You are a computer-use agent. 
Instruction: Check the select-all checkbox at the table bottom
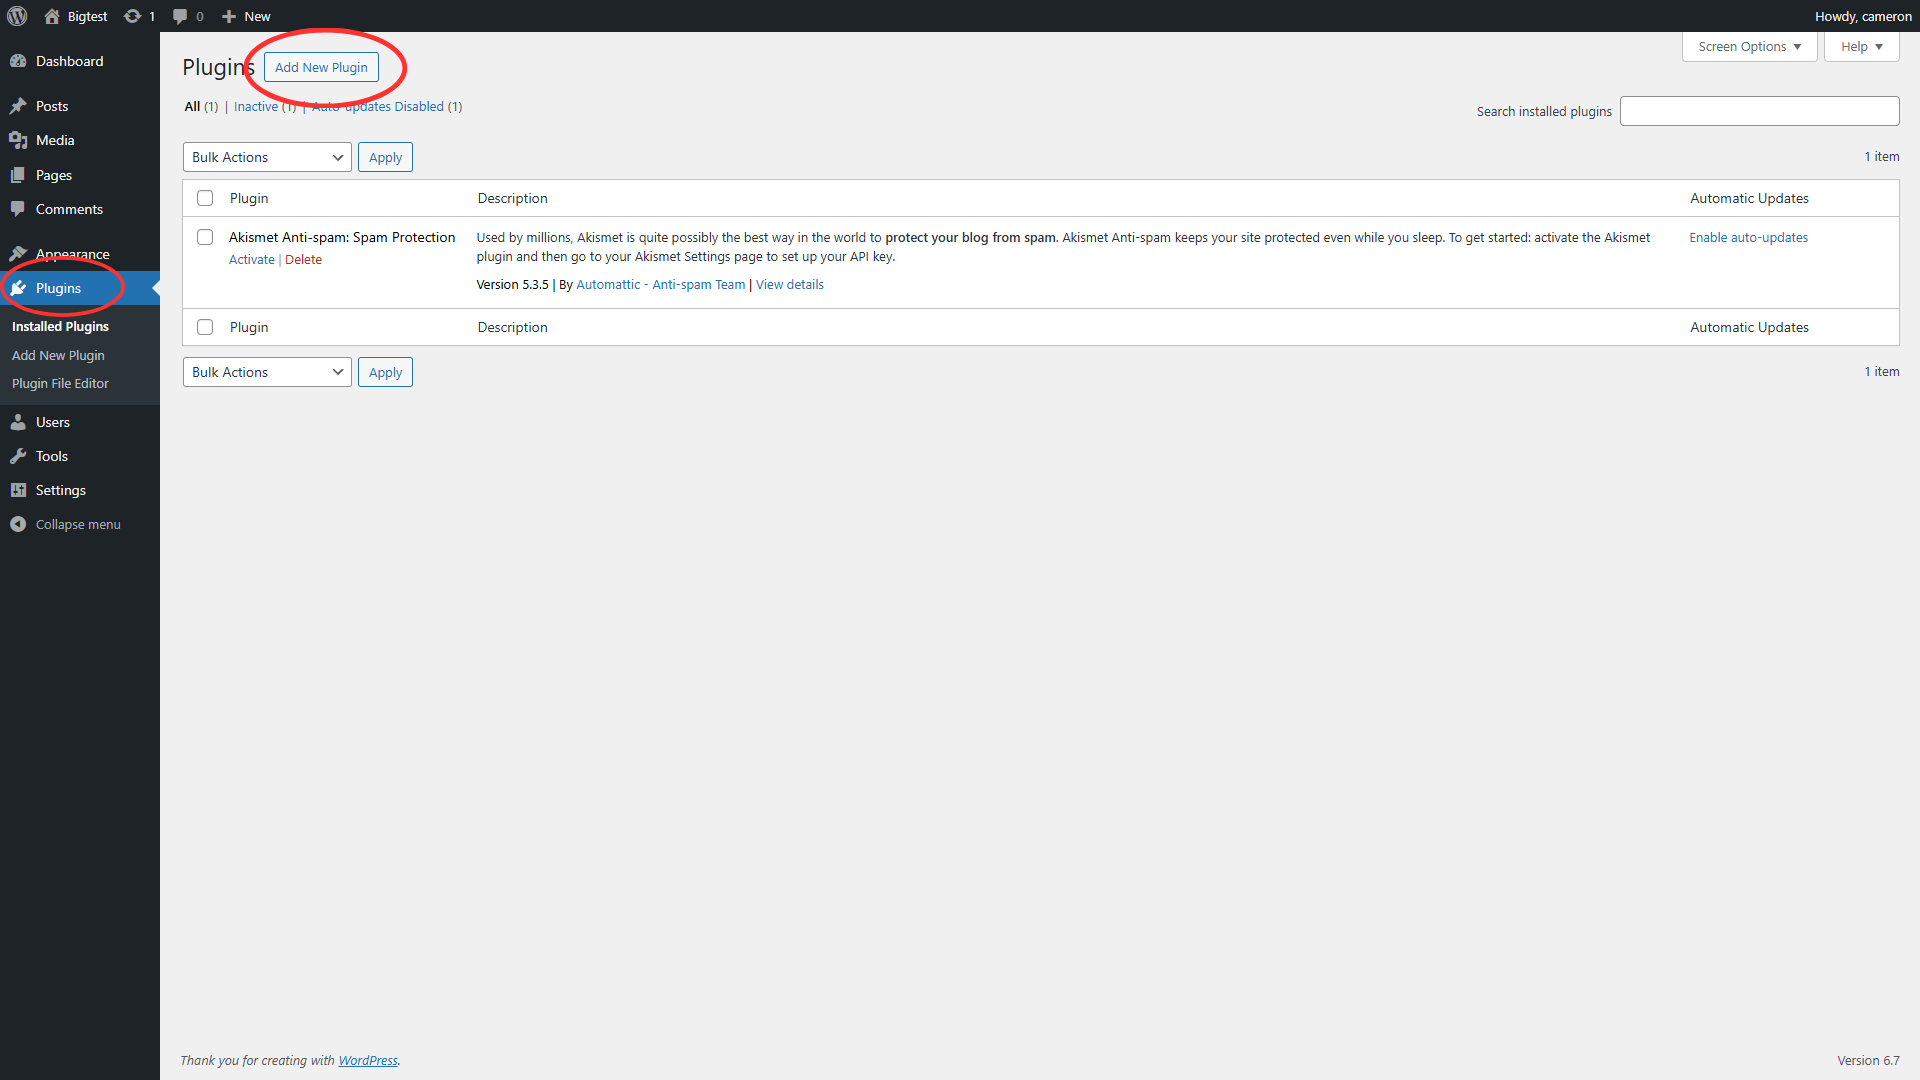tap(205, 327)
